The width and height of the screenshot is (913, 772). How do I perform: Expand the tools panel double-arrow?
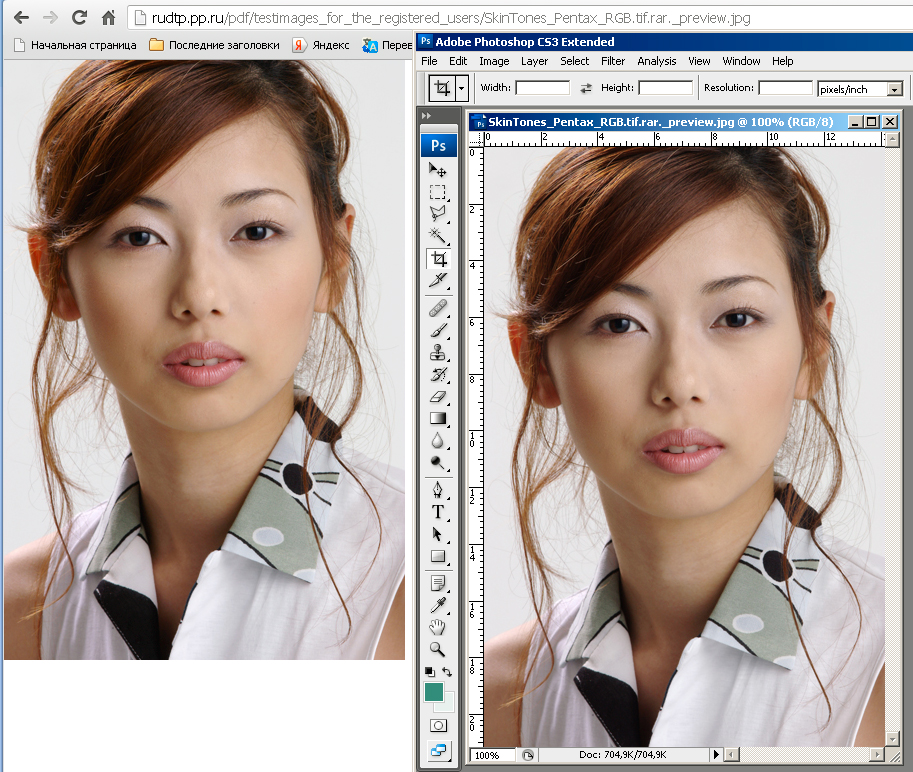[x=427, y=116]
